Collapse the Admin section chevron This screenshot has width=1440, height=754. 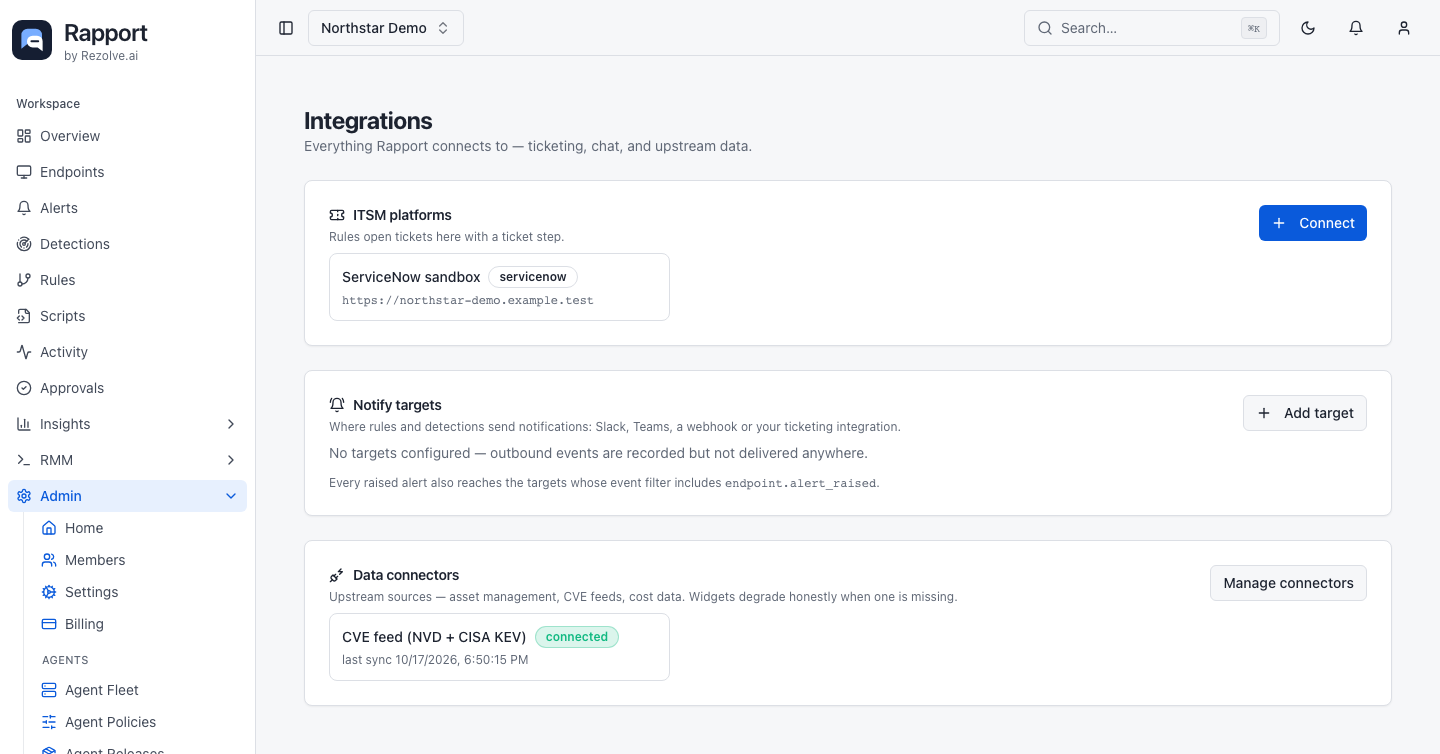click(231, 496)
